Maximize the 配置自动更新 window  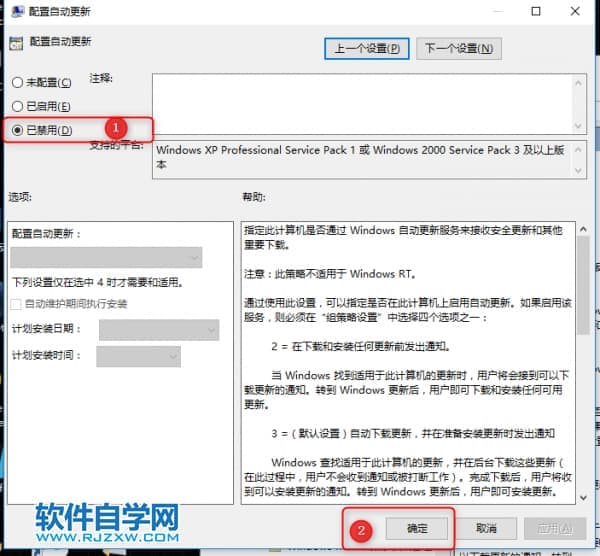pyautogui.click(x=536, y=12)
